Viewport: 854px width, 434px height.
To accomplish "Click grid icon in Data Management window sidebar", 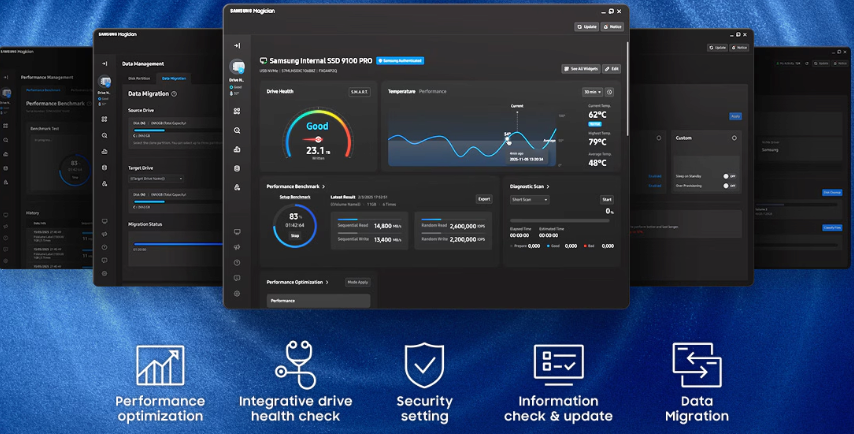I will pos(105,119).
